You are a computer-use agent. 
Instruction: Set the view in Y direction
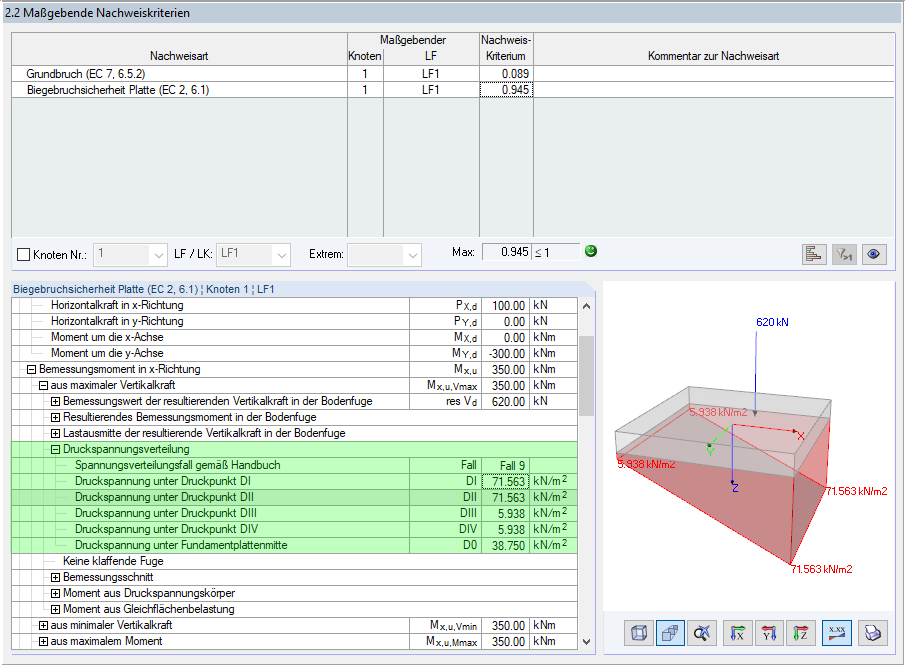point(770,633)
